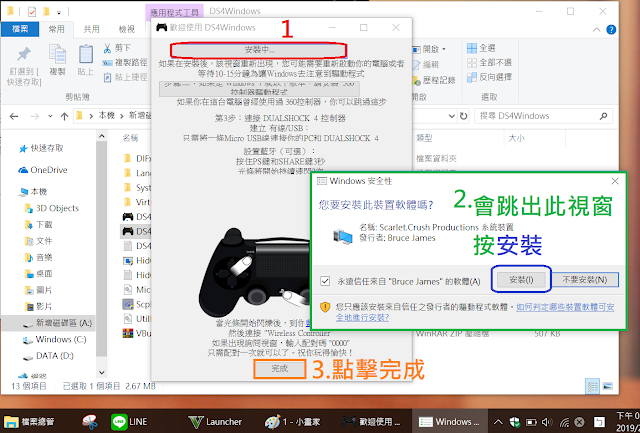Click the navigation pane scroll down arrow

[102, 372]
